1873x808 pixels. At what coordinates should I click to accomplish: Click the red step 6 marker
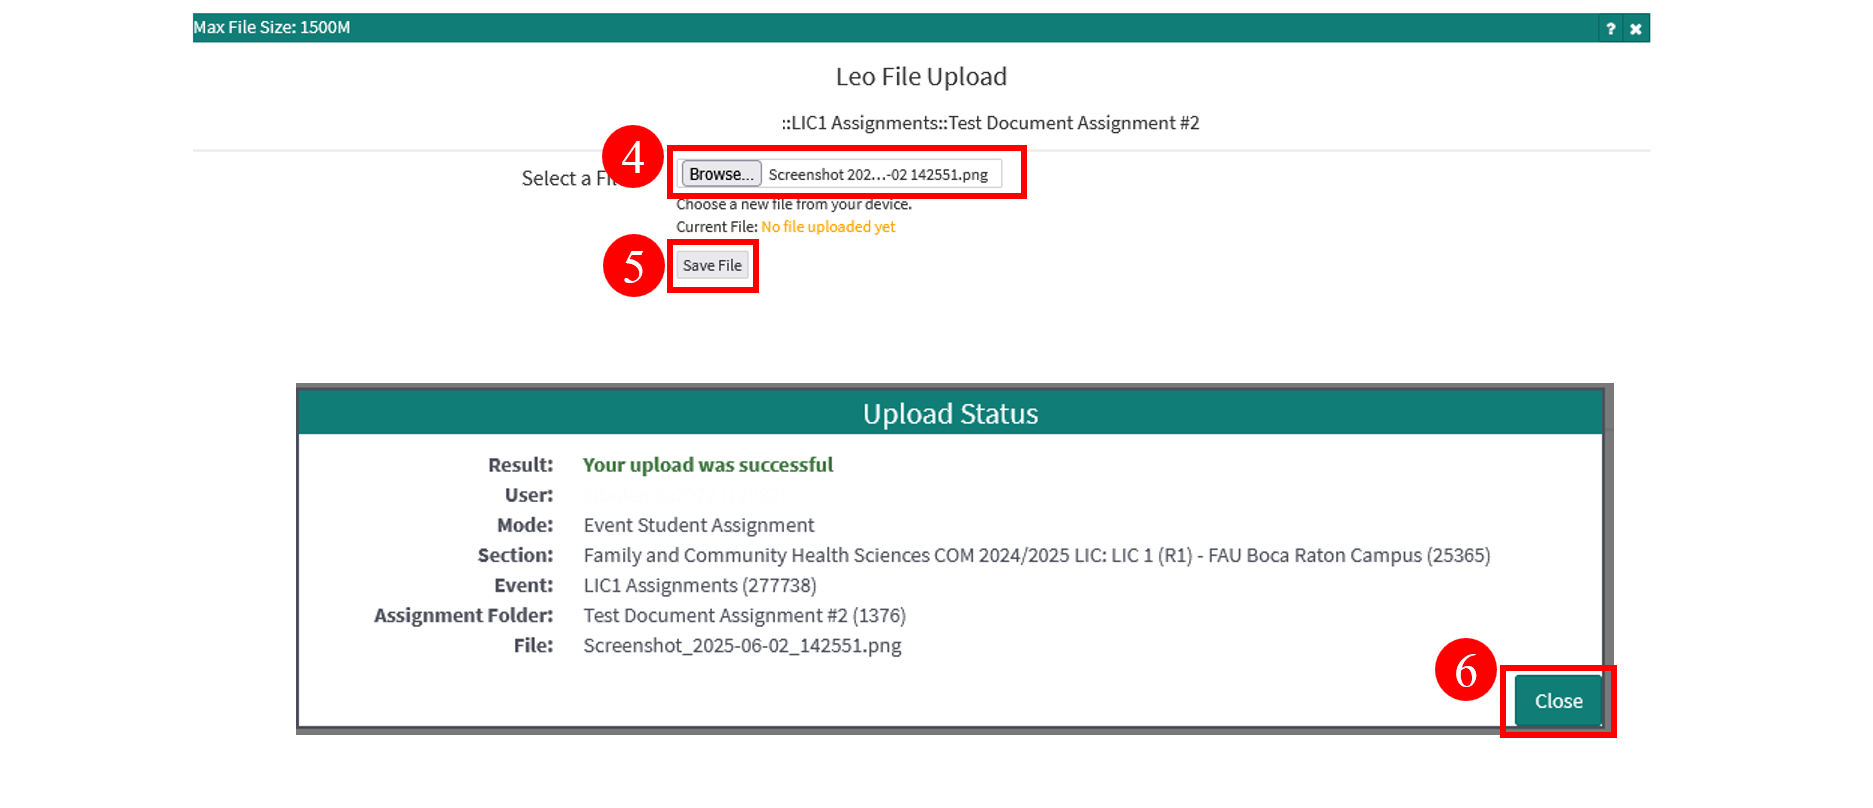click(x=1465, y=670)
